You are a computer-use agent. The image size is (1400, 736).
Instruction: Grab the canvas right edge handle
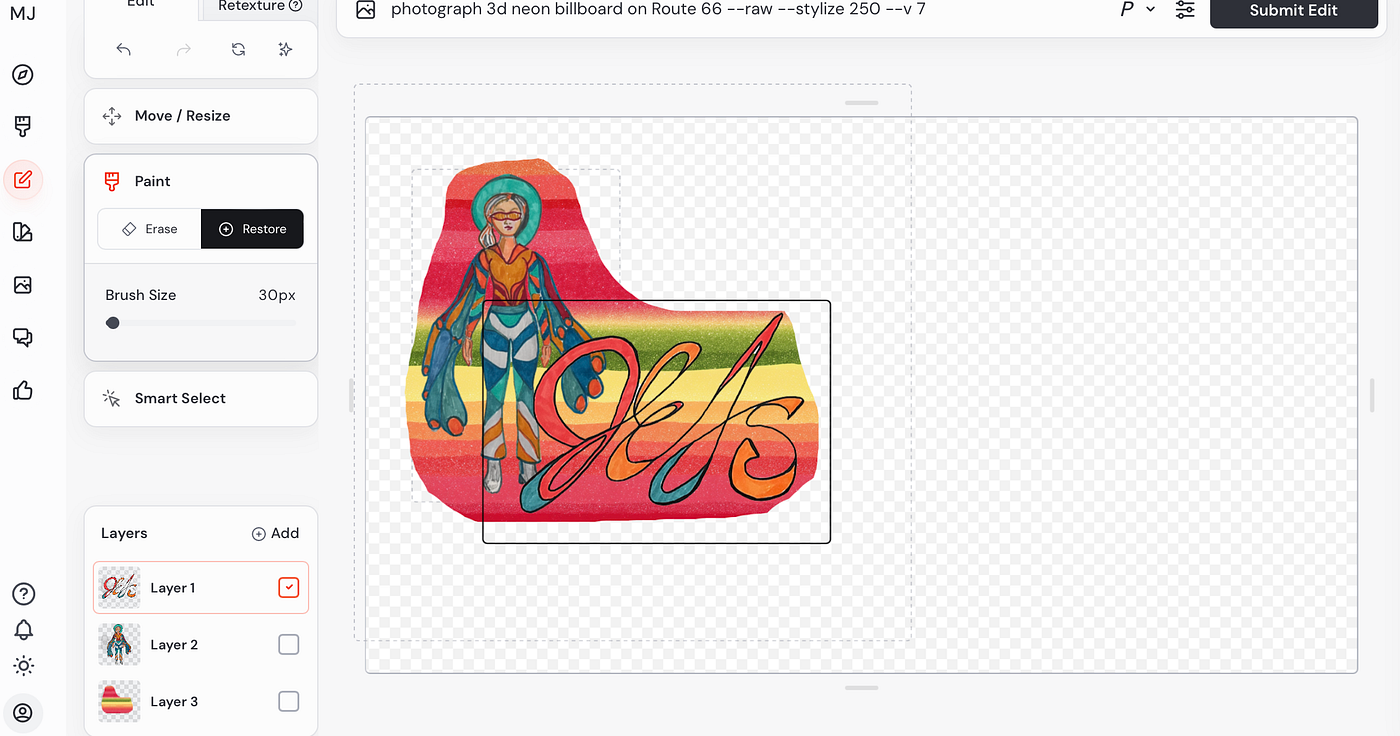1372,395
